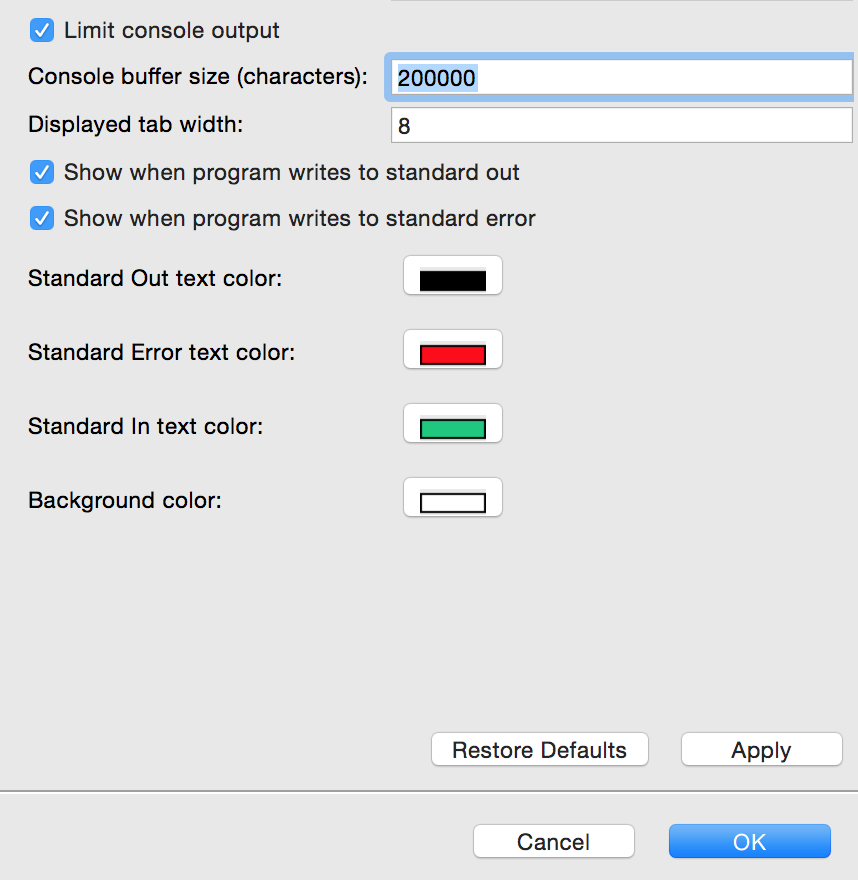Click into the Console buffer size field
The height and width of the screenshot is (880, 858).
(x=621, y=77)
